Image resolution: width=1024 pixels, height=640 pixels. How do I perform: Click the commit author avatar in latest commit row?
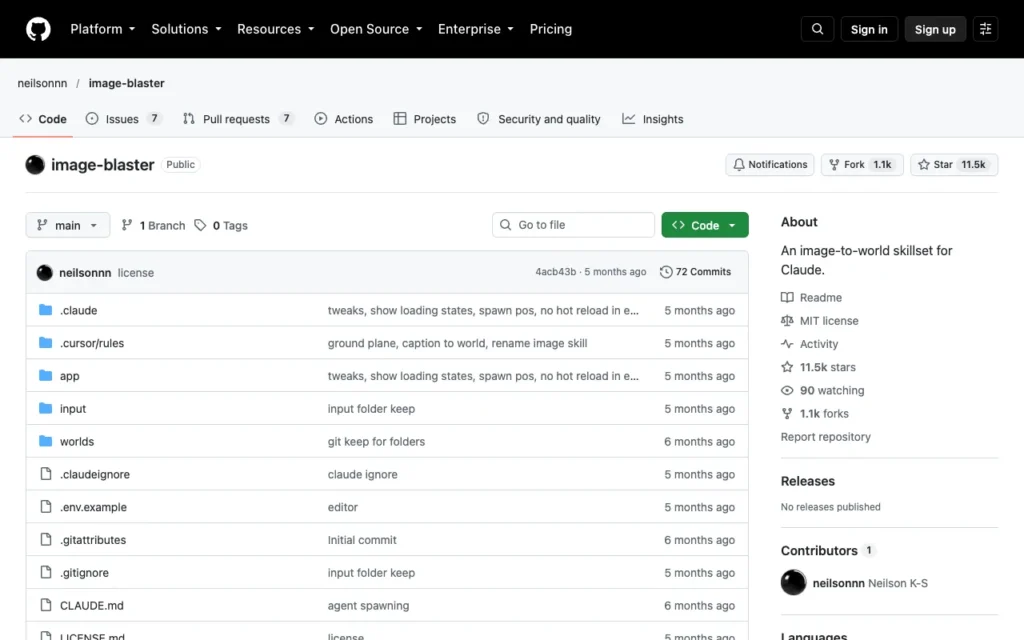(44, 272)
